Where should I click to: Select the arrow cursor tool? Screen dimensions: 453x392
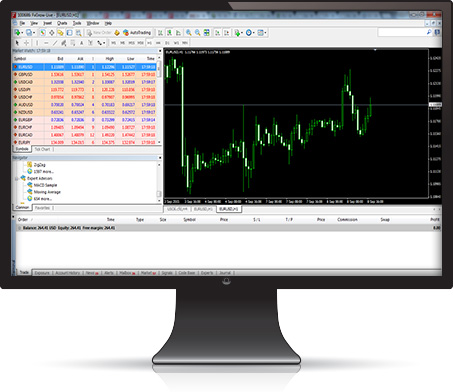(17, 43)
